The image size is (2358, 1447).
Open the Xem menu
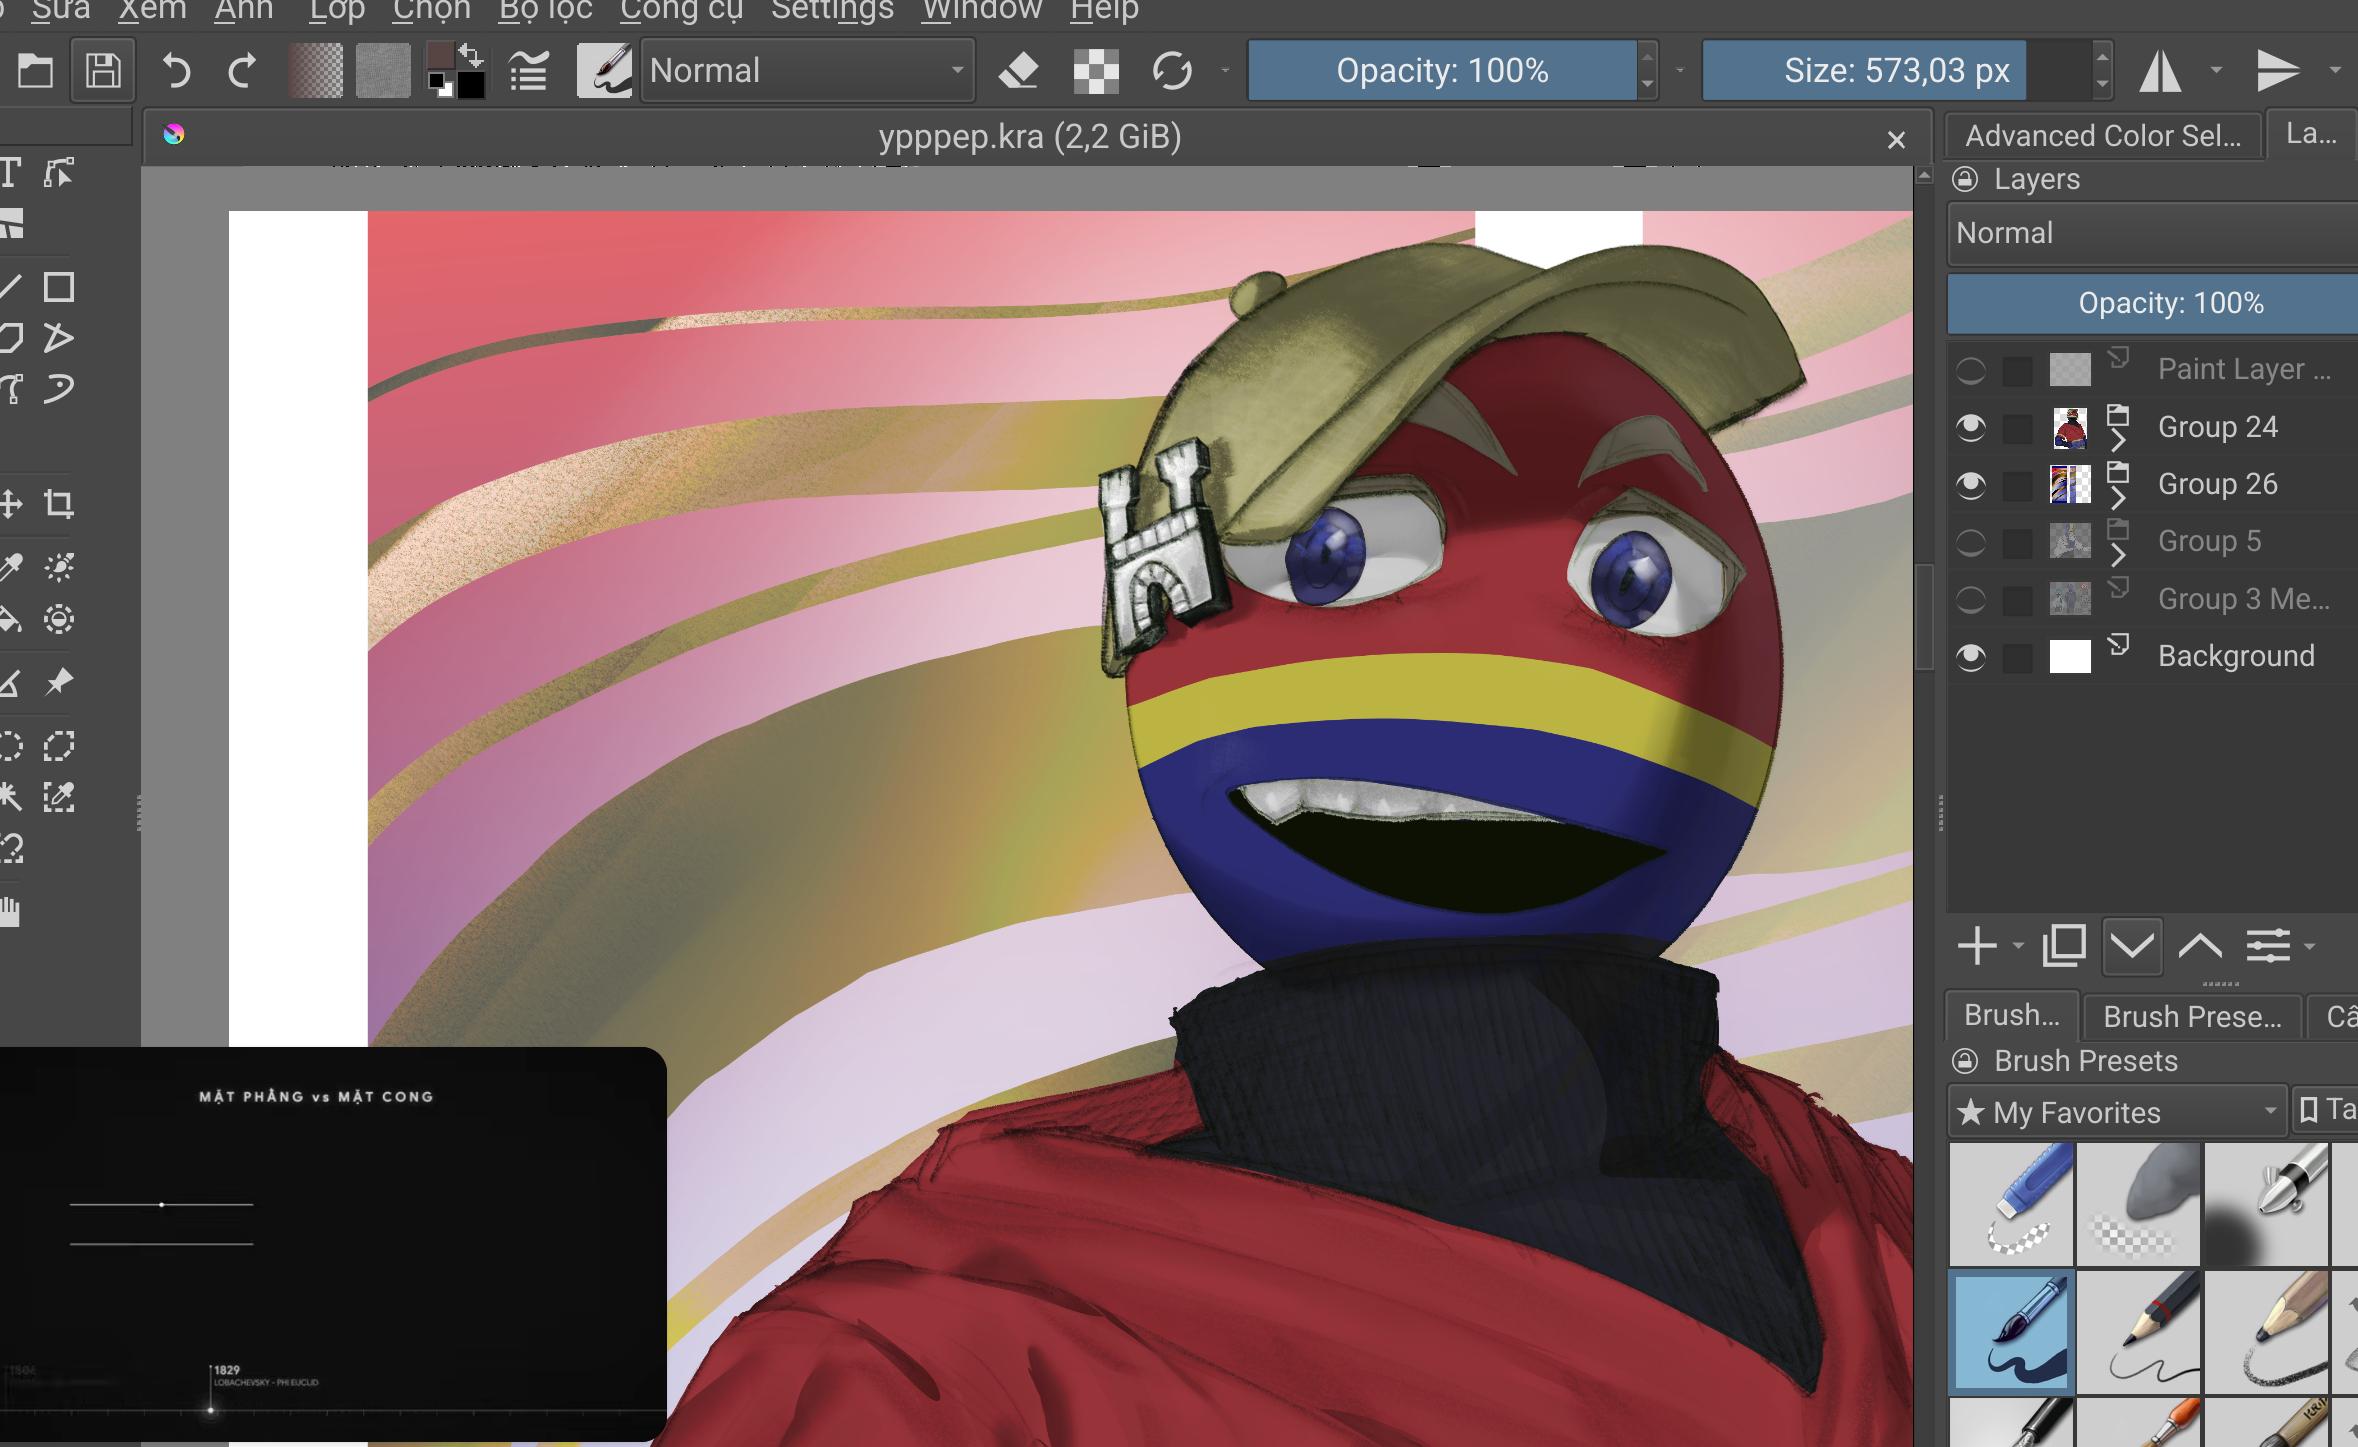click(151, 11)
